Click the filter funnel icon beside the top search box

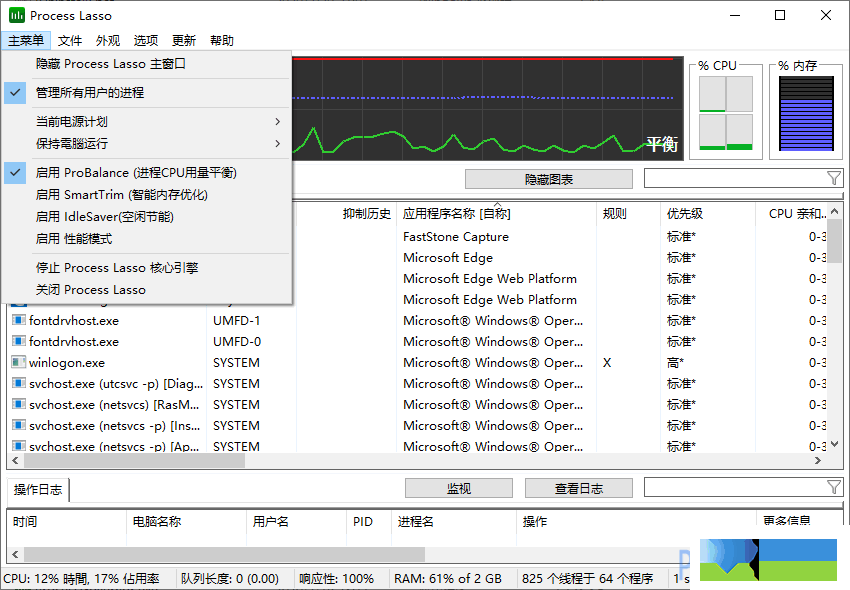pos(835,178)
